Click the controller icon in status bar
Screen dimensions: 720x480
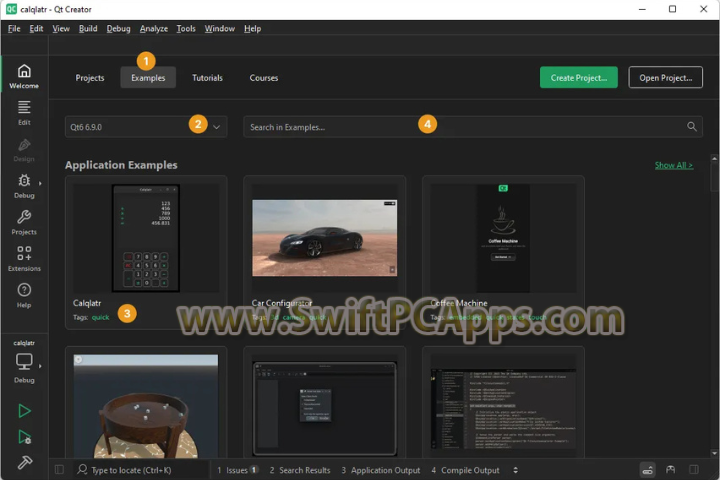click(x=671, y=469)
